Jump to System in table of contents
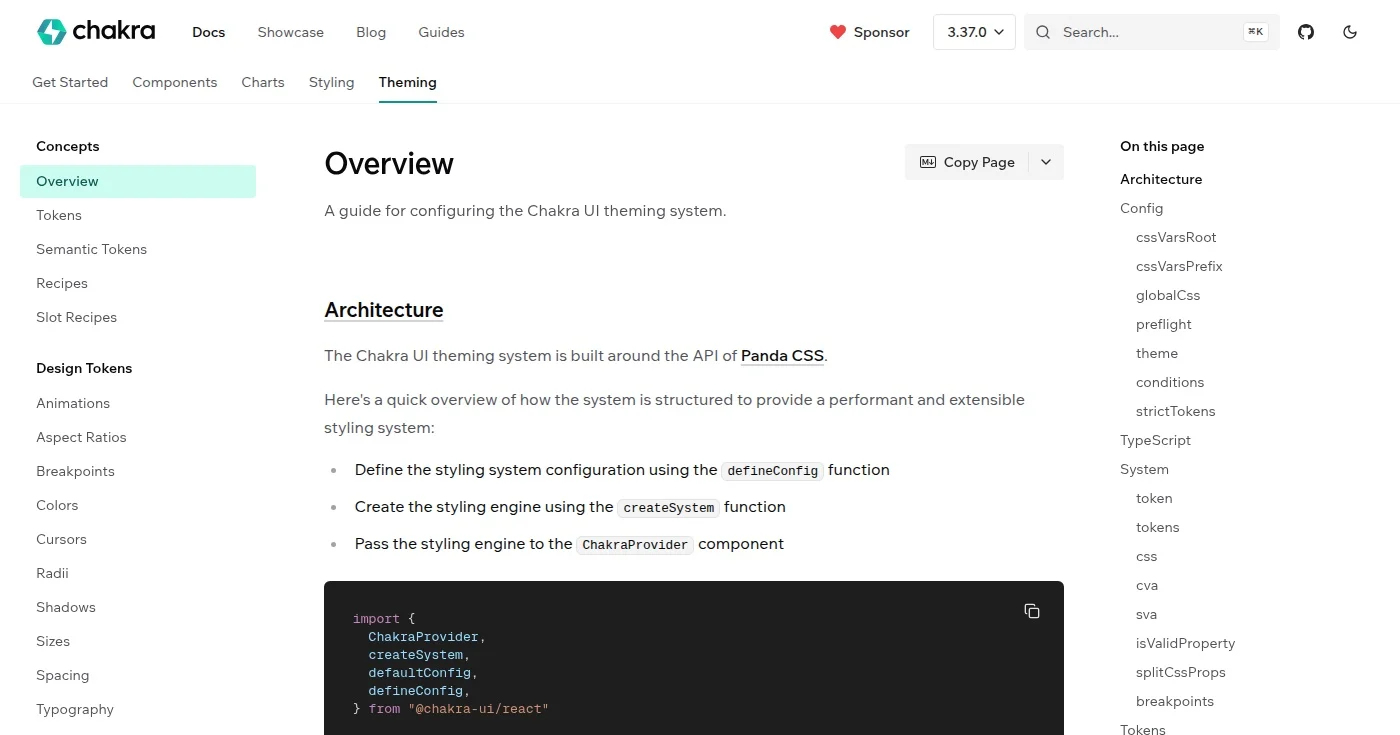 tap(1144, 469)
